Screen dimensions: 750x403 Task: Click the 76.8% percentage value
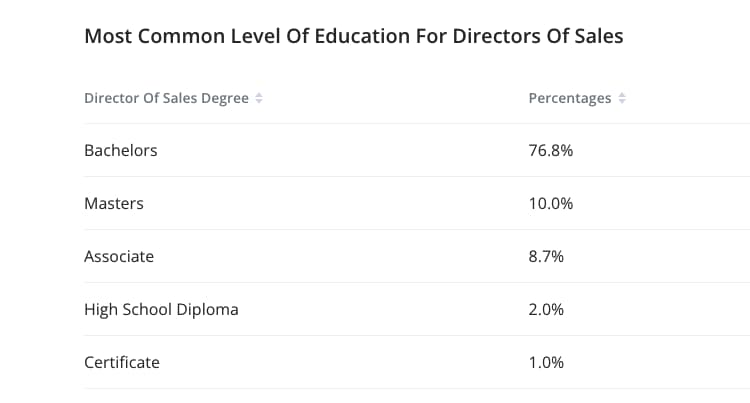coord(550,150)
